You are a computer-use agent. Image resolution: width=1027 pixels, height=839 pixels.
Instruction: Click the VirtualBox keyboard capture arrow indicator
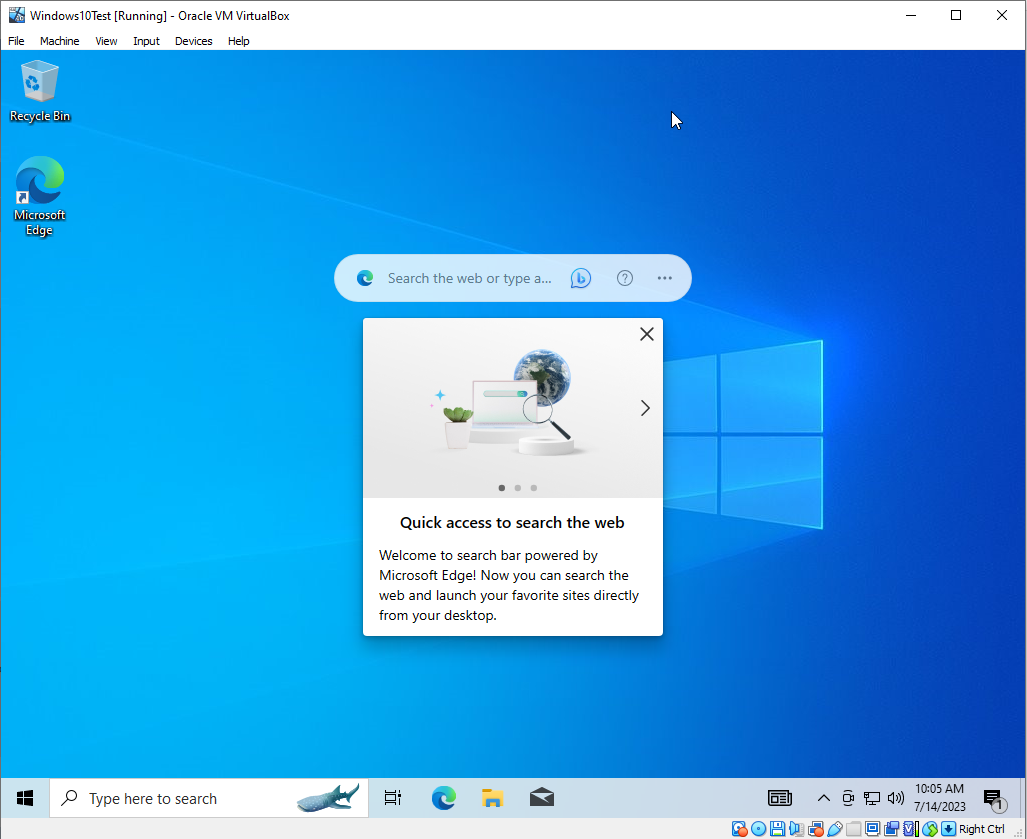pyautogui.click(x=948, y=829)
